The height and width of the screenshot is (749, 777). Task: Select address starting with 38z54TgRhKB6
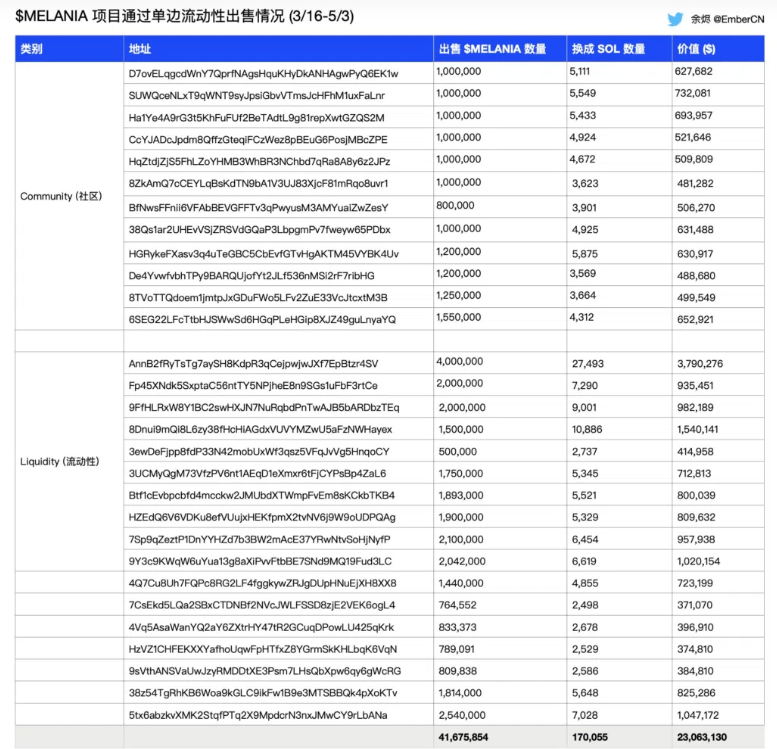(x=263, y=693)
